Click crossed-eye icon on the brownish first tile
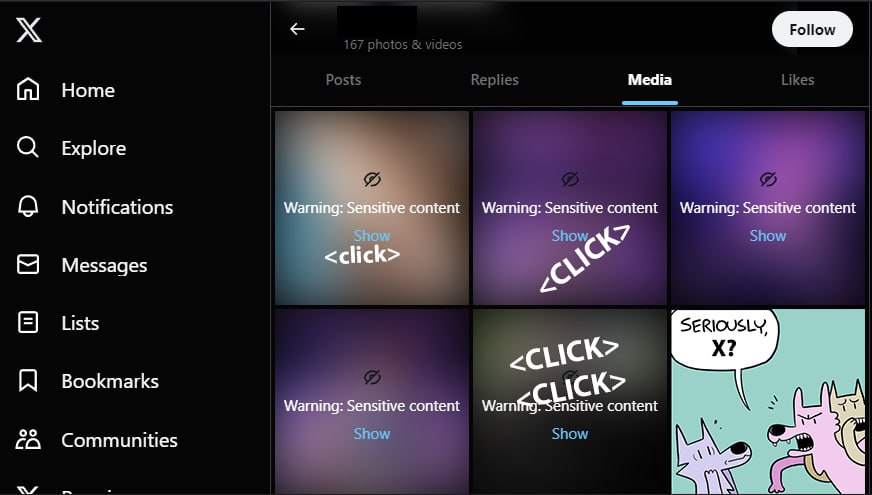 372,179
